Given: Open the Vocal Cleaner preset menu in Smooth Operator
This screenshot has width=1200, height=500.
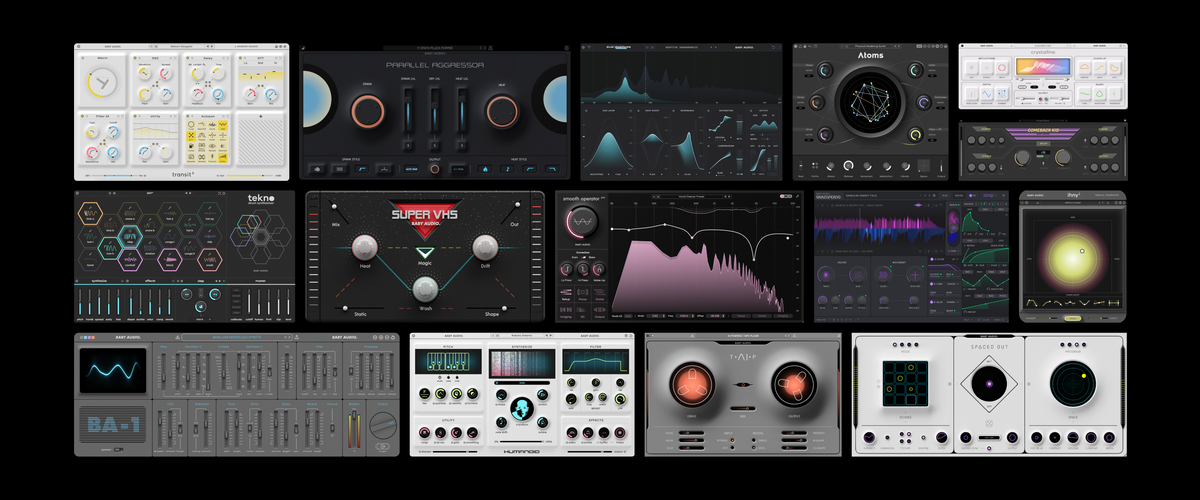Looking at the screenshot, I should click(x=692, y=197).
